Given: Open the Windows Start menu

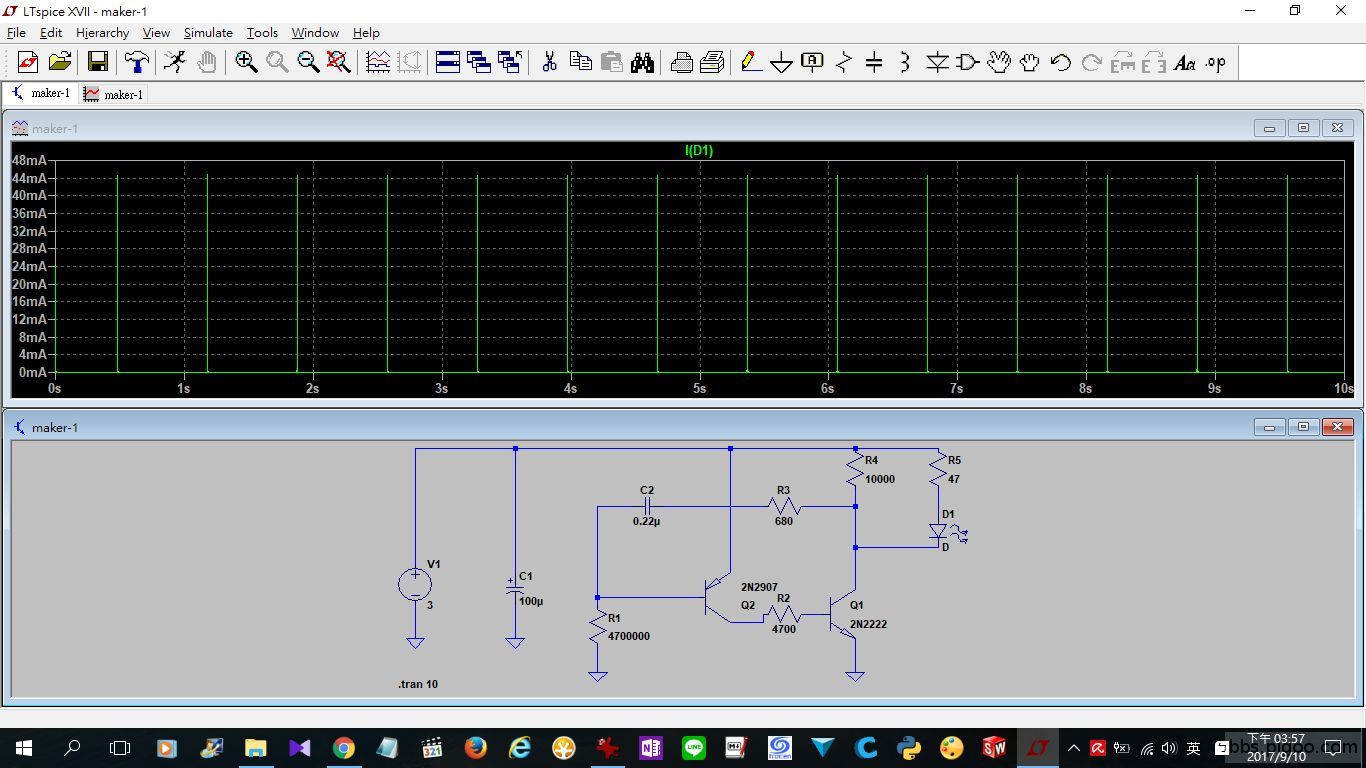Looking at the screenshot, I should coord(24,747).
